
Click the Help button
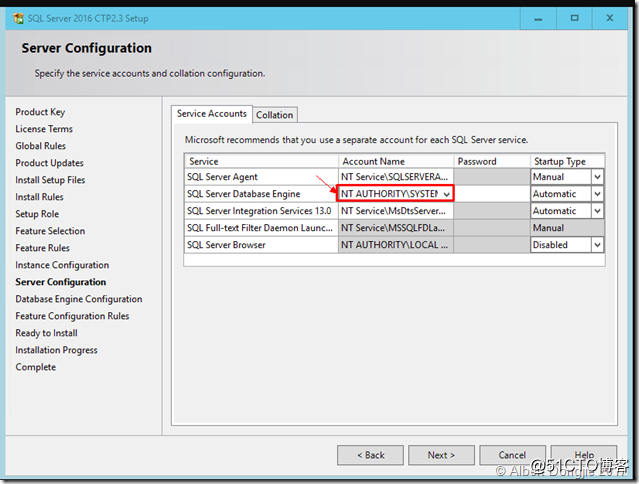point(584,455)
